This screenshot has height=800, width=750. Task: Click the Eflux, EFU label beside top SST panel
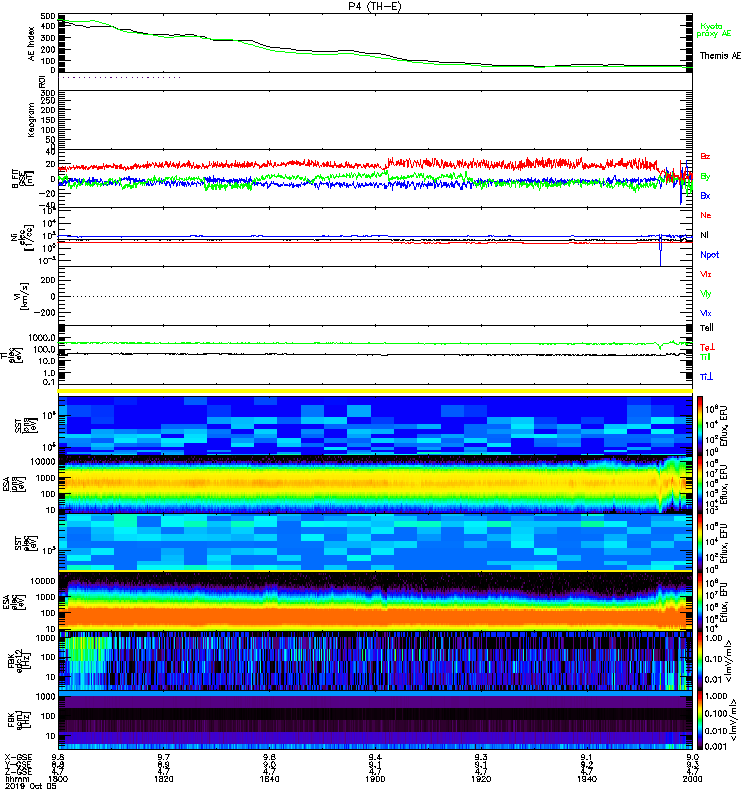pos(723,426)
